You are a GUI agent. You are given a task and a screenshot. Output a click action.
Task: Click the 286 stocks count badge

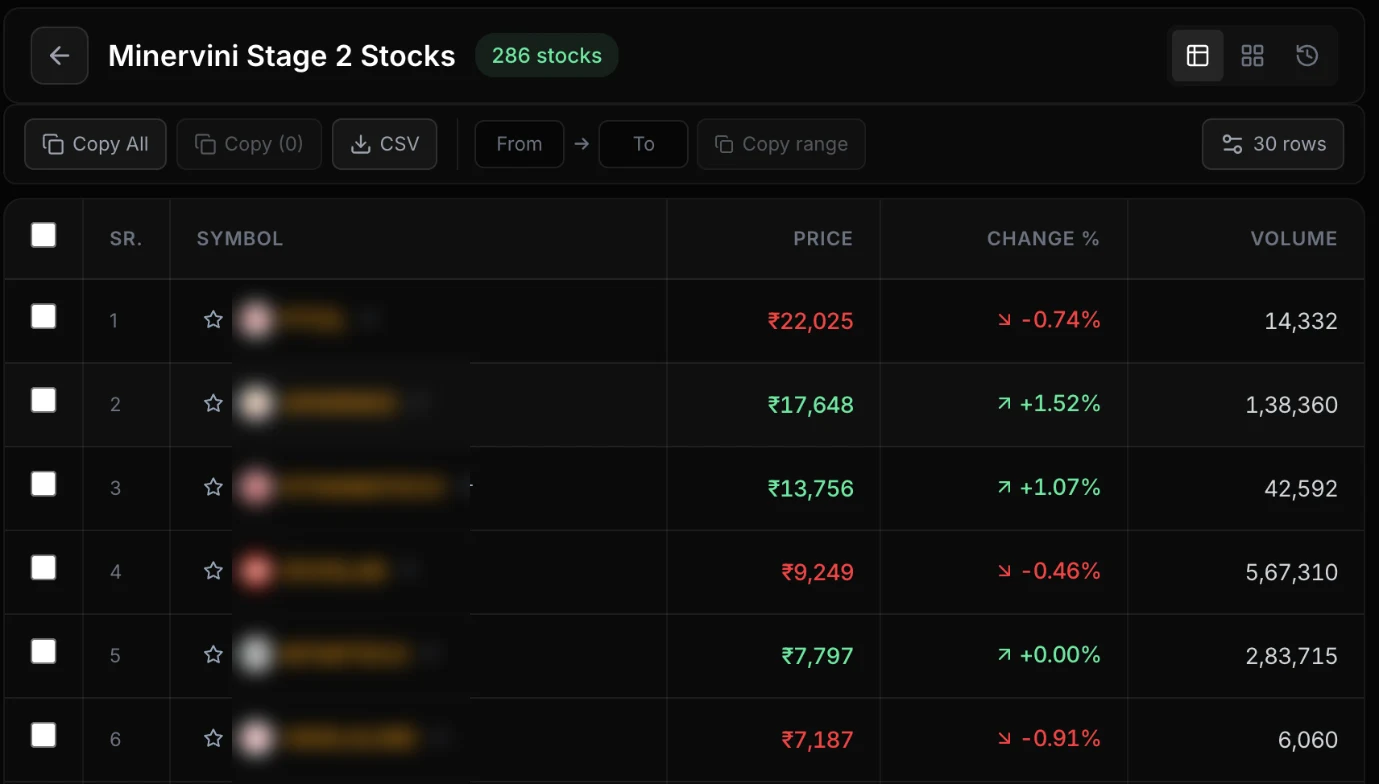click(x=547, y=56)
